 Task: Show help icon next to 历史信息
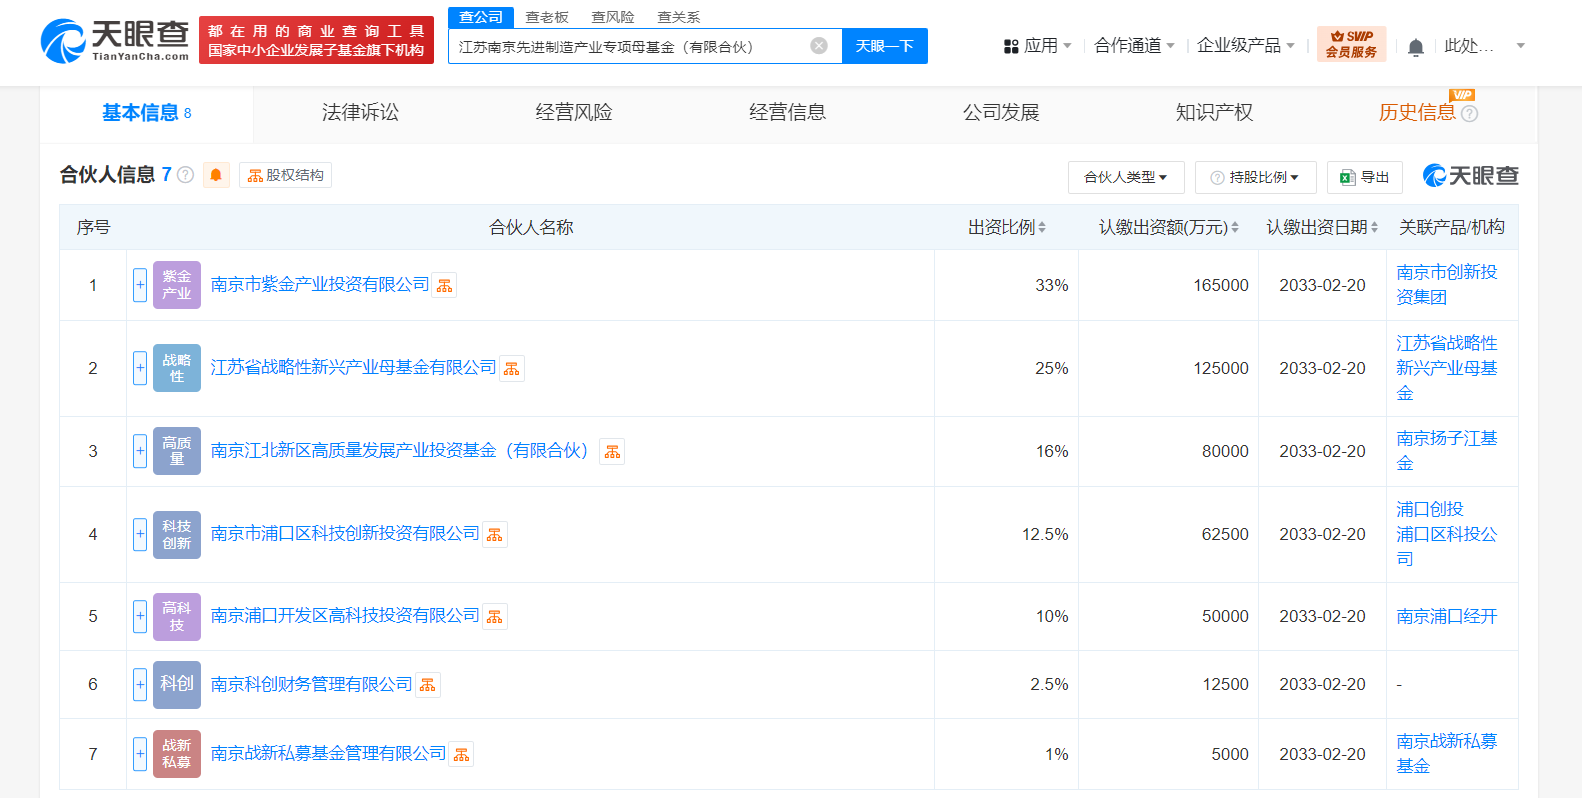1469,113
